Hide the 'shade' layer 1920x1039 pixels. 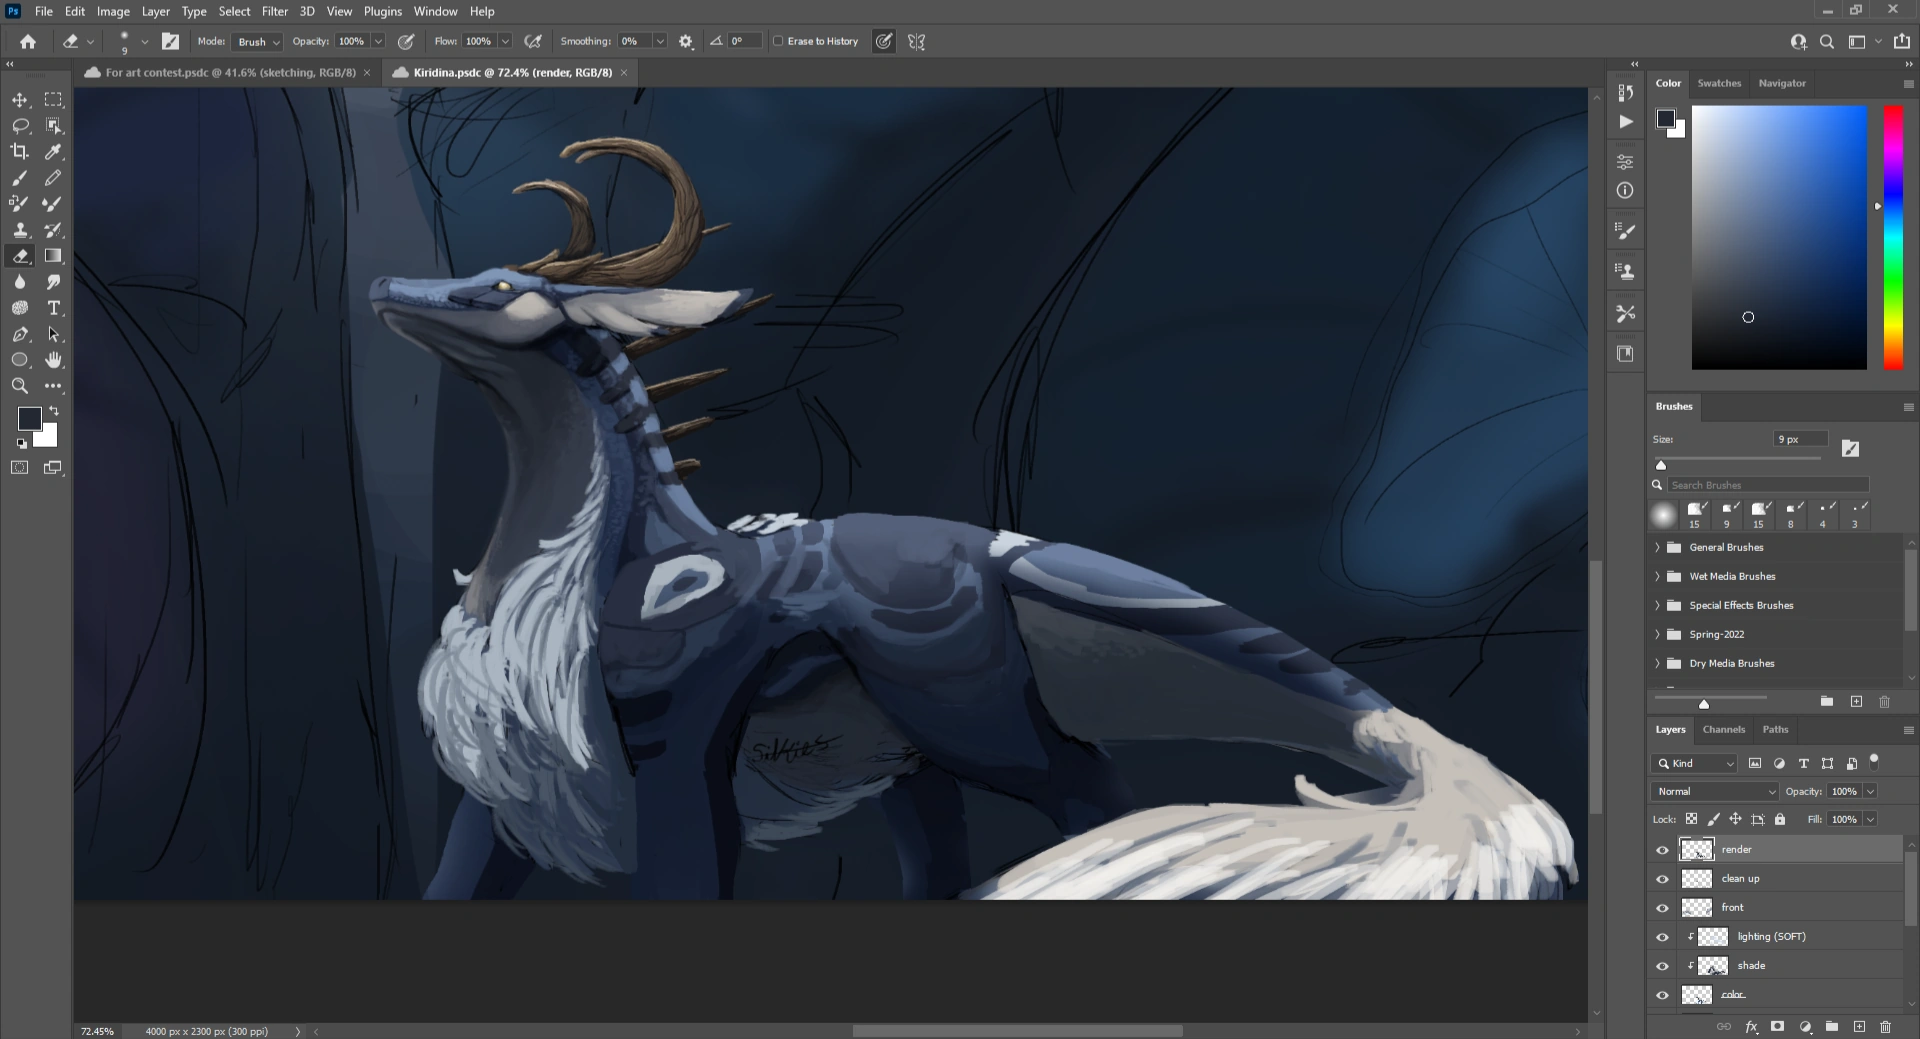click(x=1662, y=966)
